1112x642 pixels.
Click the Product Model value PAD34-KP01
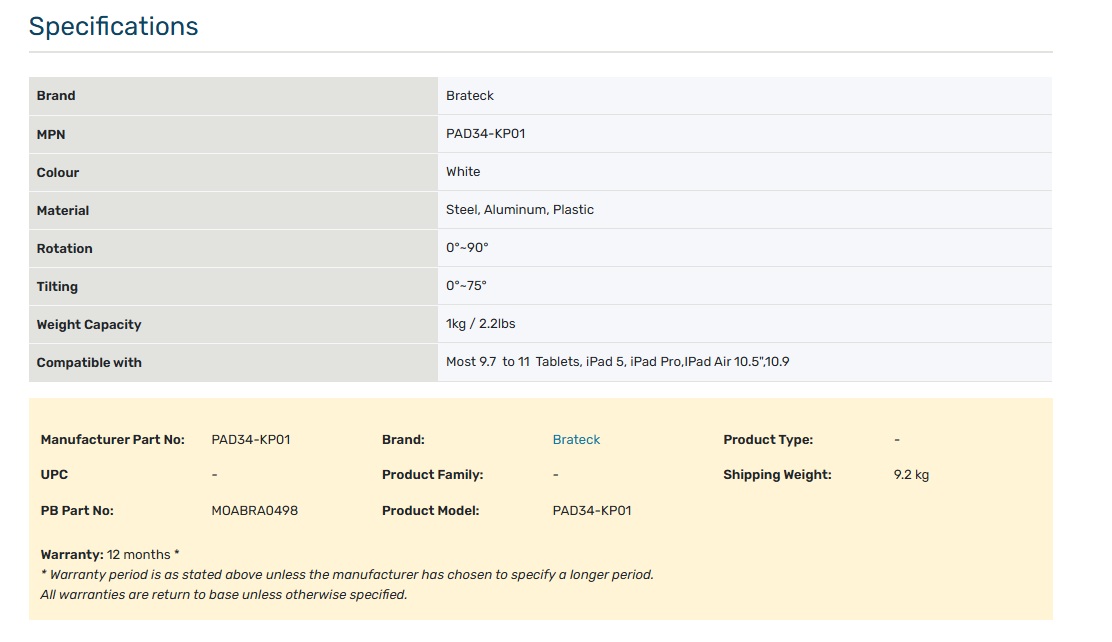(592, 511)
